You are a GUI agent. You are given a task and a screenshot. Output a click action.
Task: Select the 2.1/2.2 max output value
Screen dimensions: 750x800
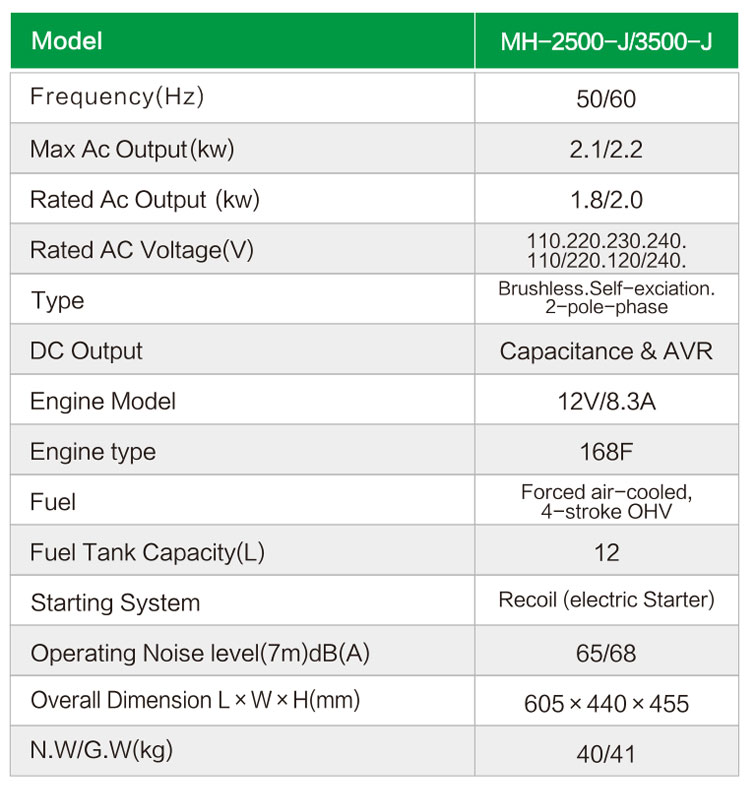(x=606, y=149)
